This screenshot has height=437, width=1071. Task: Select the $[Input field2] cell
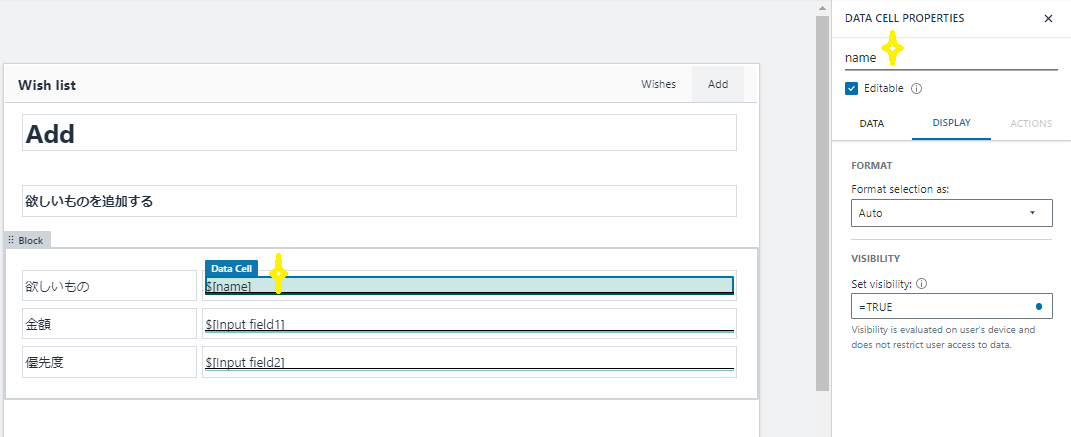coord(469,362)
